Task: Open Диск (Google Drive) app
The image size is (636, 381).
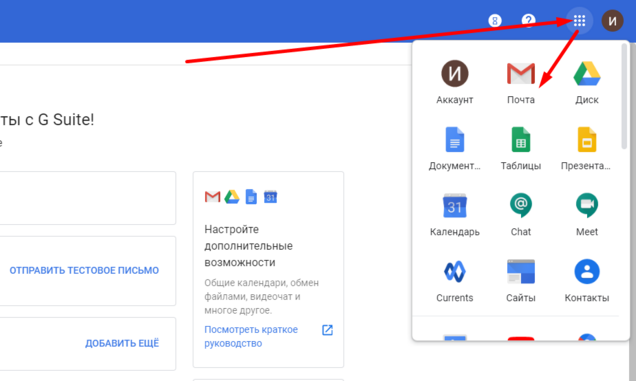Action: (x=587, y=83)
